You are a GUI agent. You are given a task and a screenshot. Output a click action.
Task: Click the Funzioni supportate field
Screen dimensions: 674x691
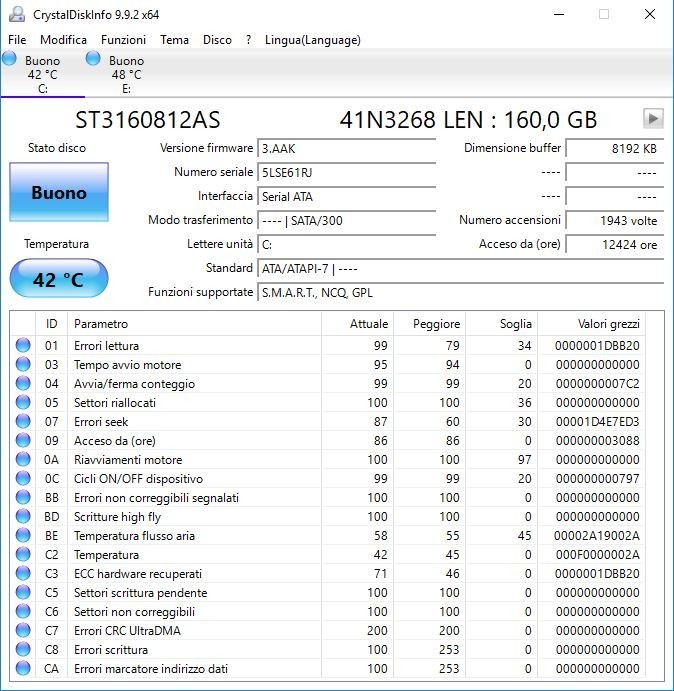coord(461,293)
